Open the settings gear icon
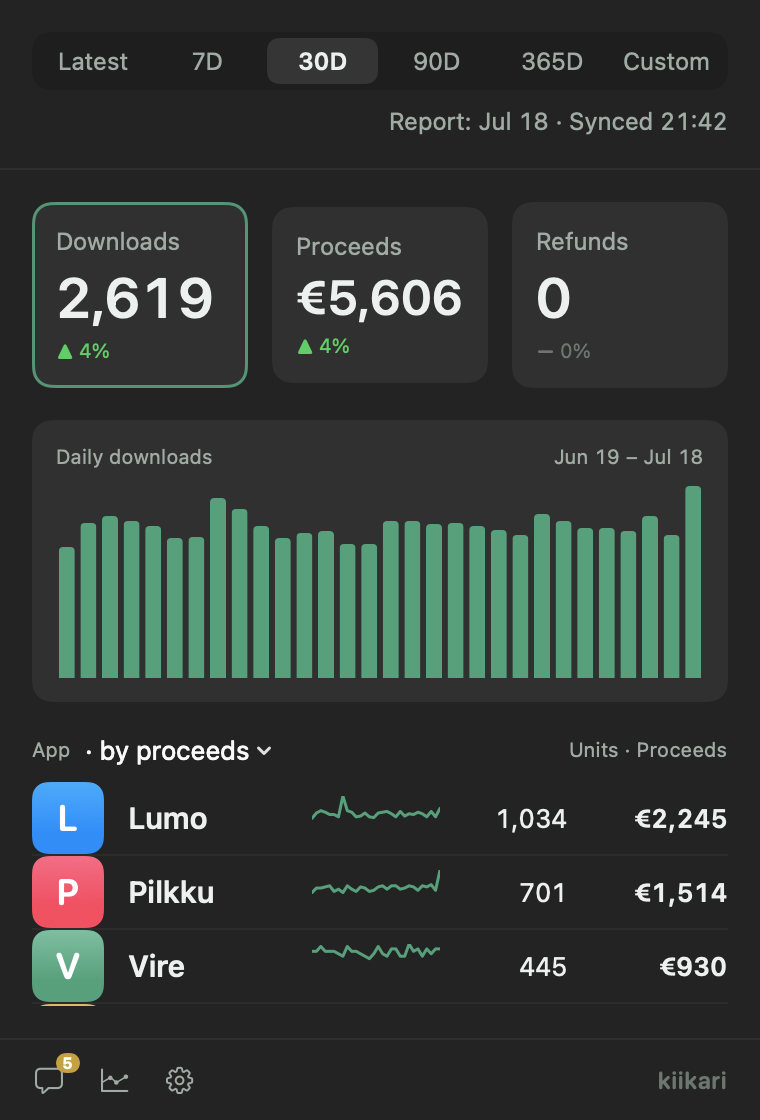 pyautogui.click(x=179, y=1080)
